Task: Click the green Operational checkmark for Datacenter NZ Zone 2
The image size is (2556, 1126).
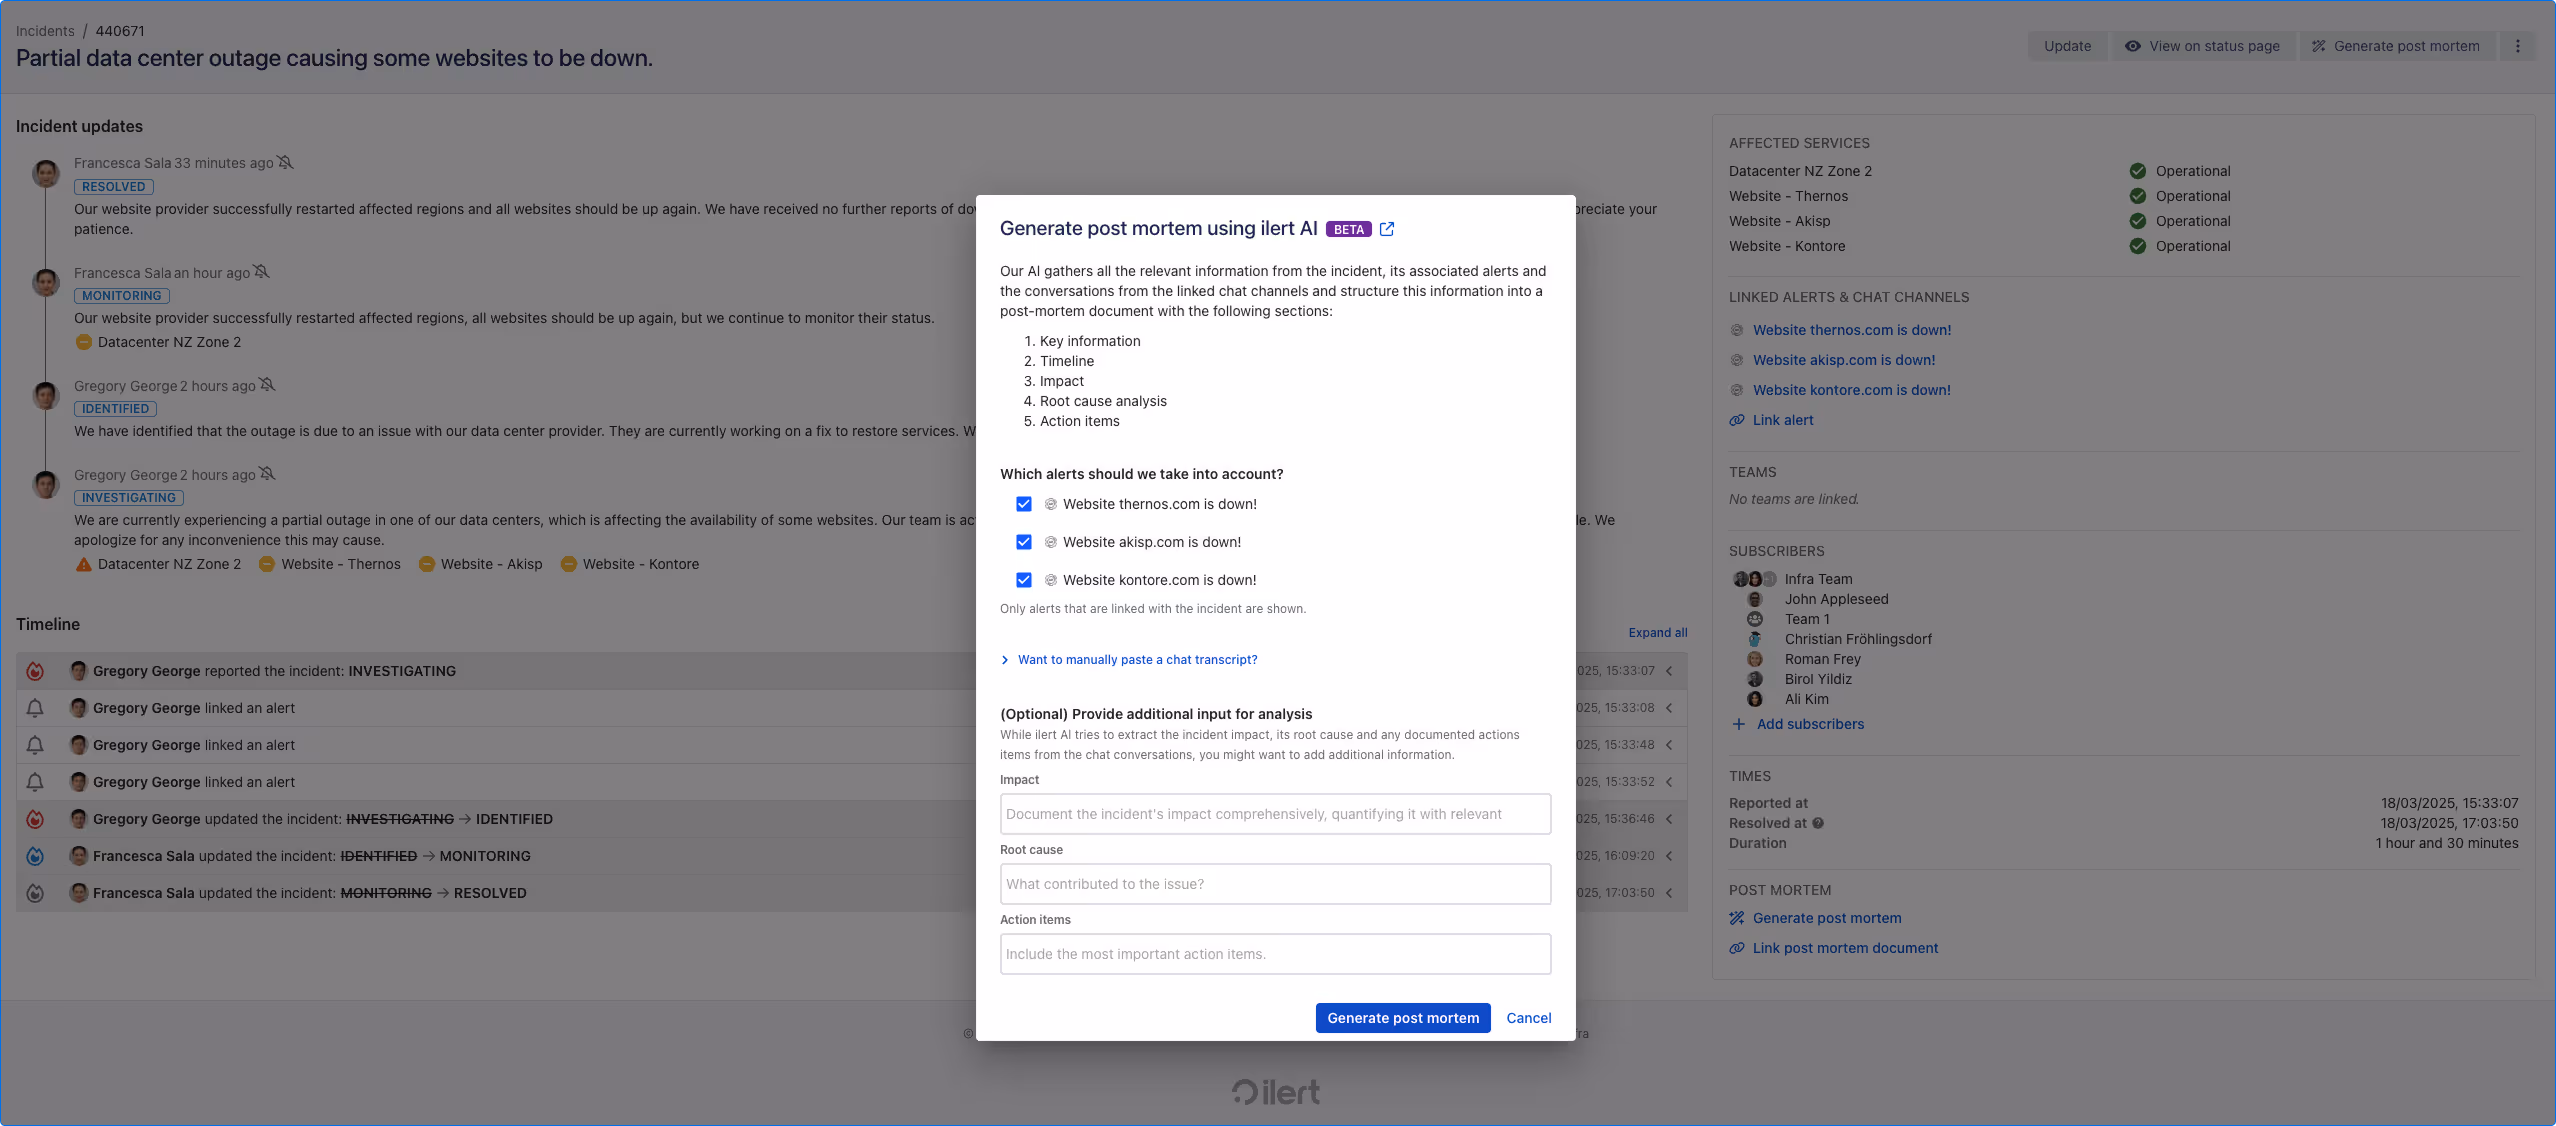Action: point(2137,170)
